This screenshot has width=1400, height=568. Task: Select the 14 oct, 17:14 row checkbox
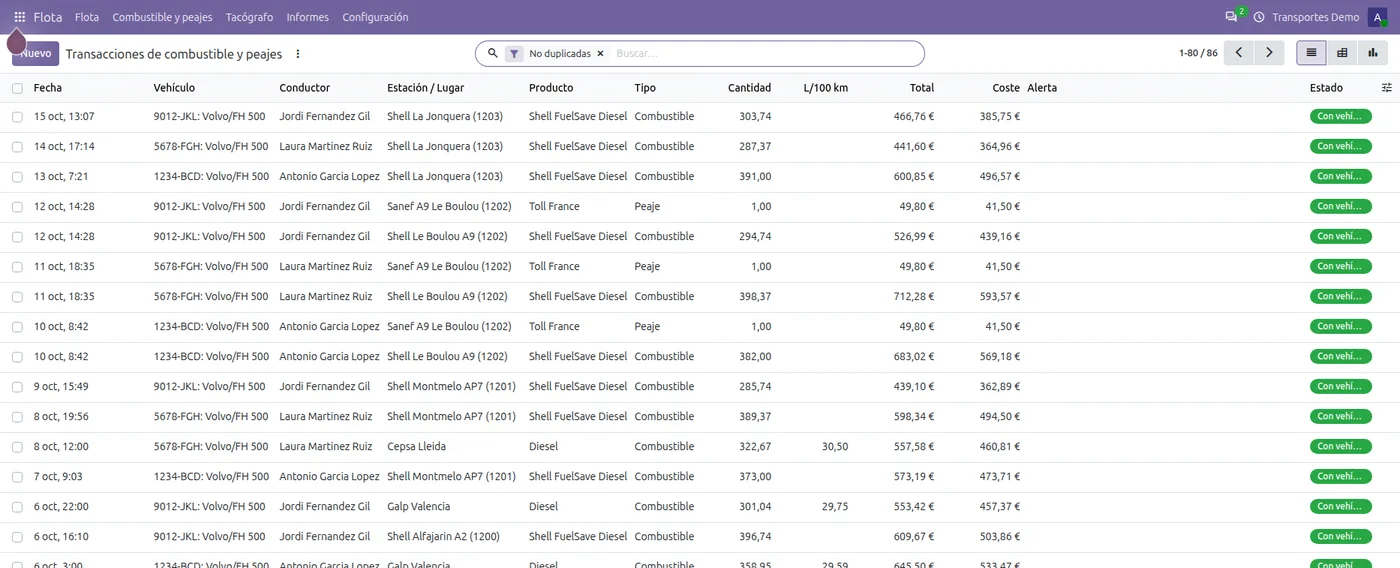17,147
